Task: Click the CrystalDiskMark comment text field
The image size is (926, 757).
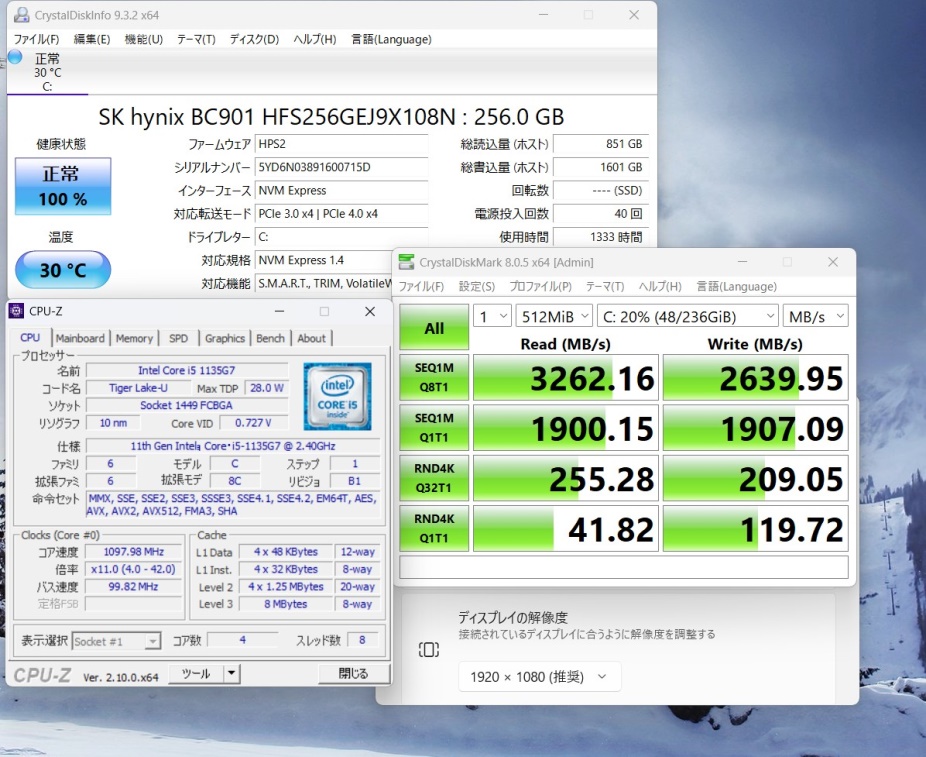Action: pyautogui.click(x=624, y=567)
